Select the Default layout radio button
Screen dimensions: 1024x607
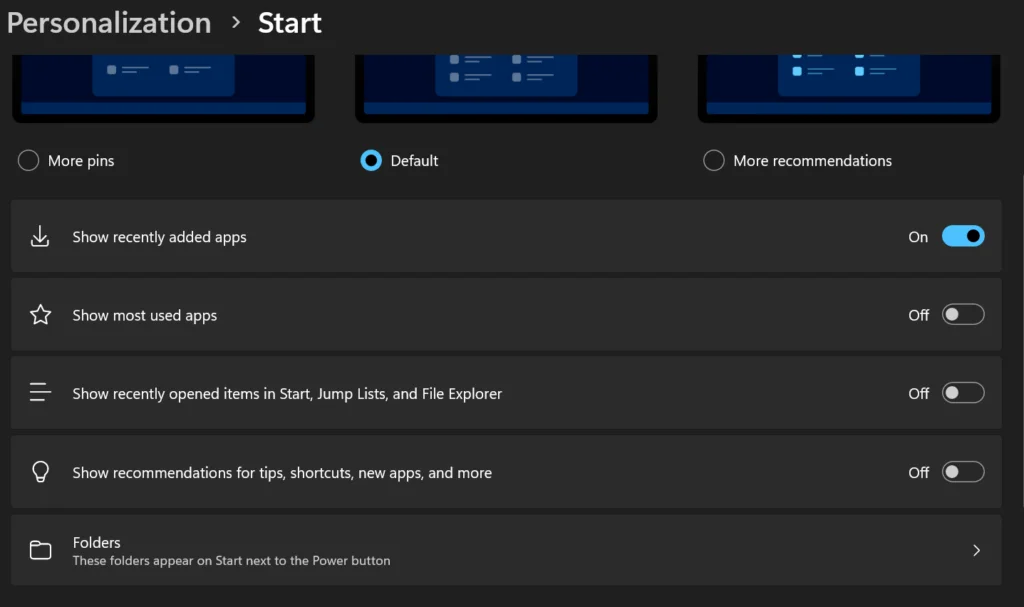coord(370,160)
